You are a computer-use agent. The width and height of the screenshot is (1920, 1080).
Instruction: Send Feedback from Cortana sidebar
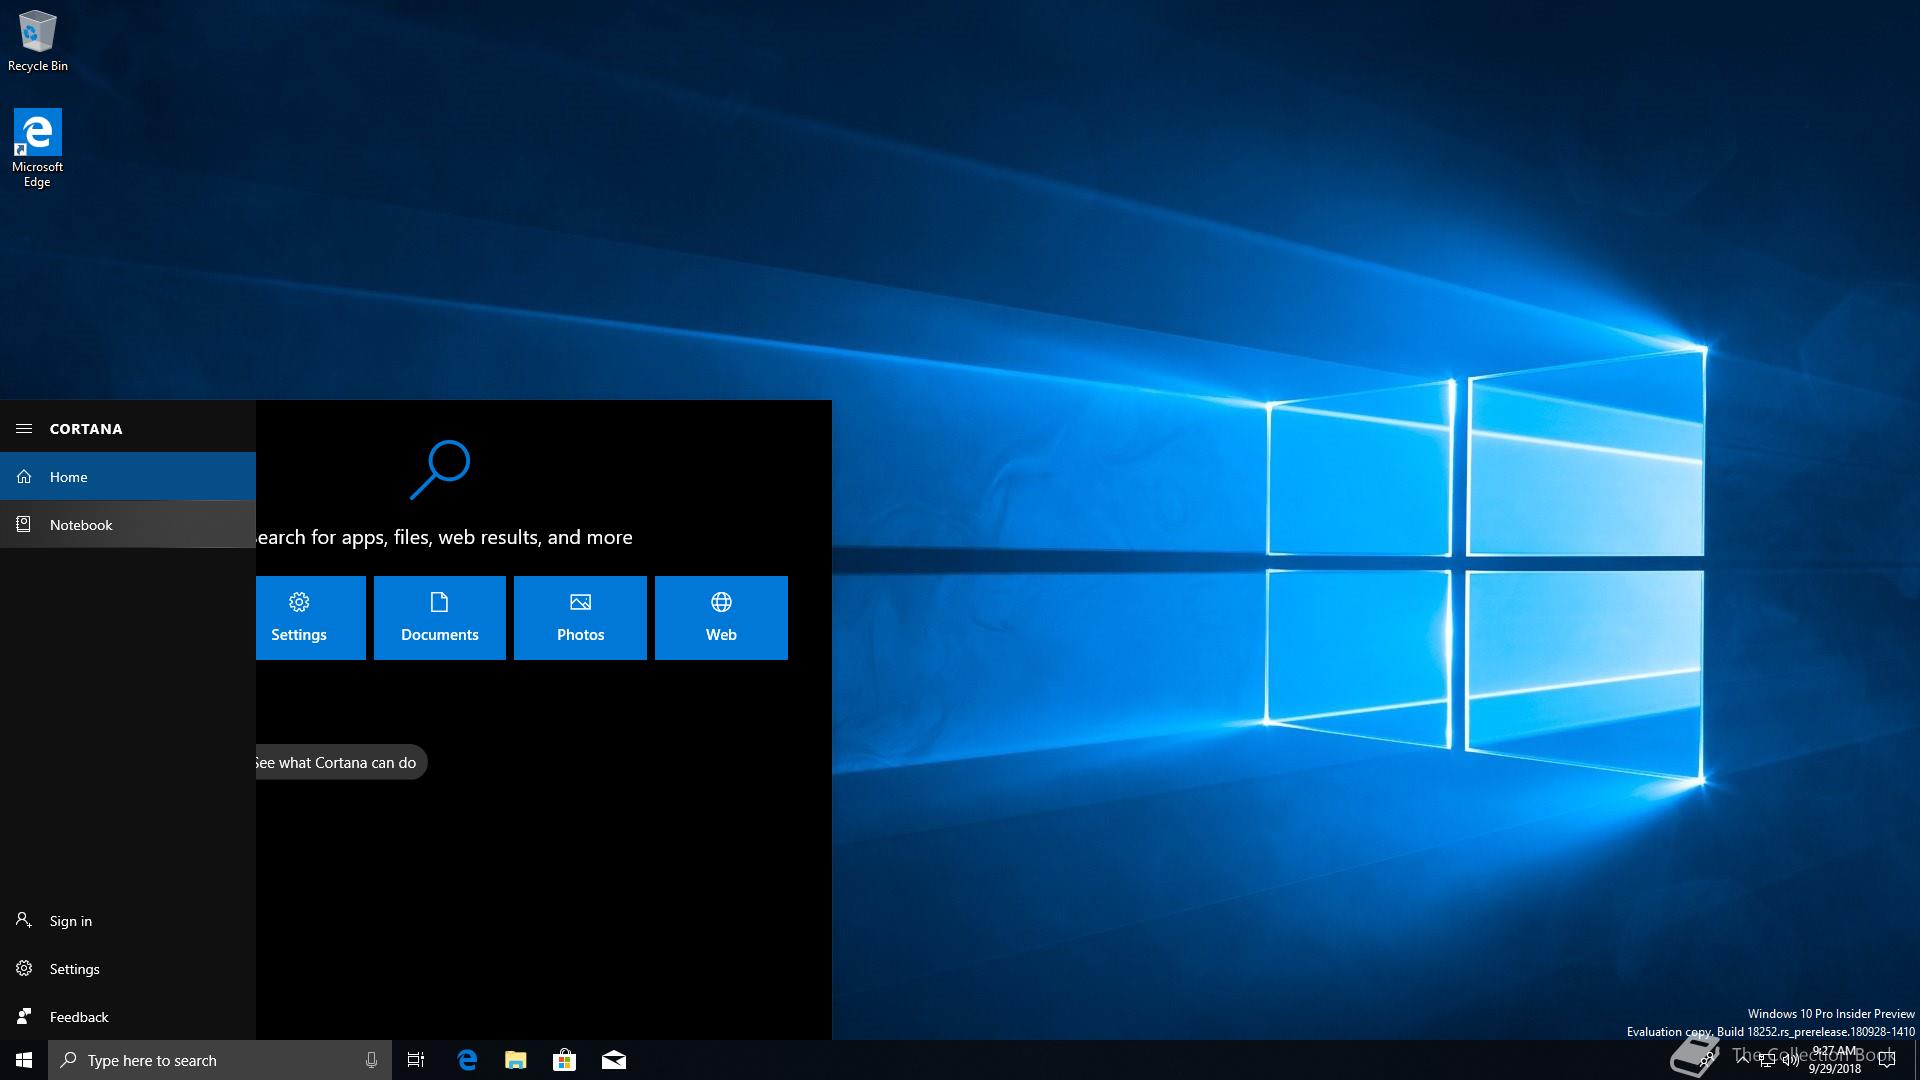[x=78, y=1017]
